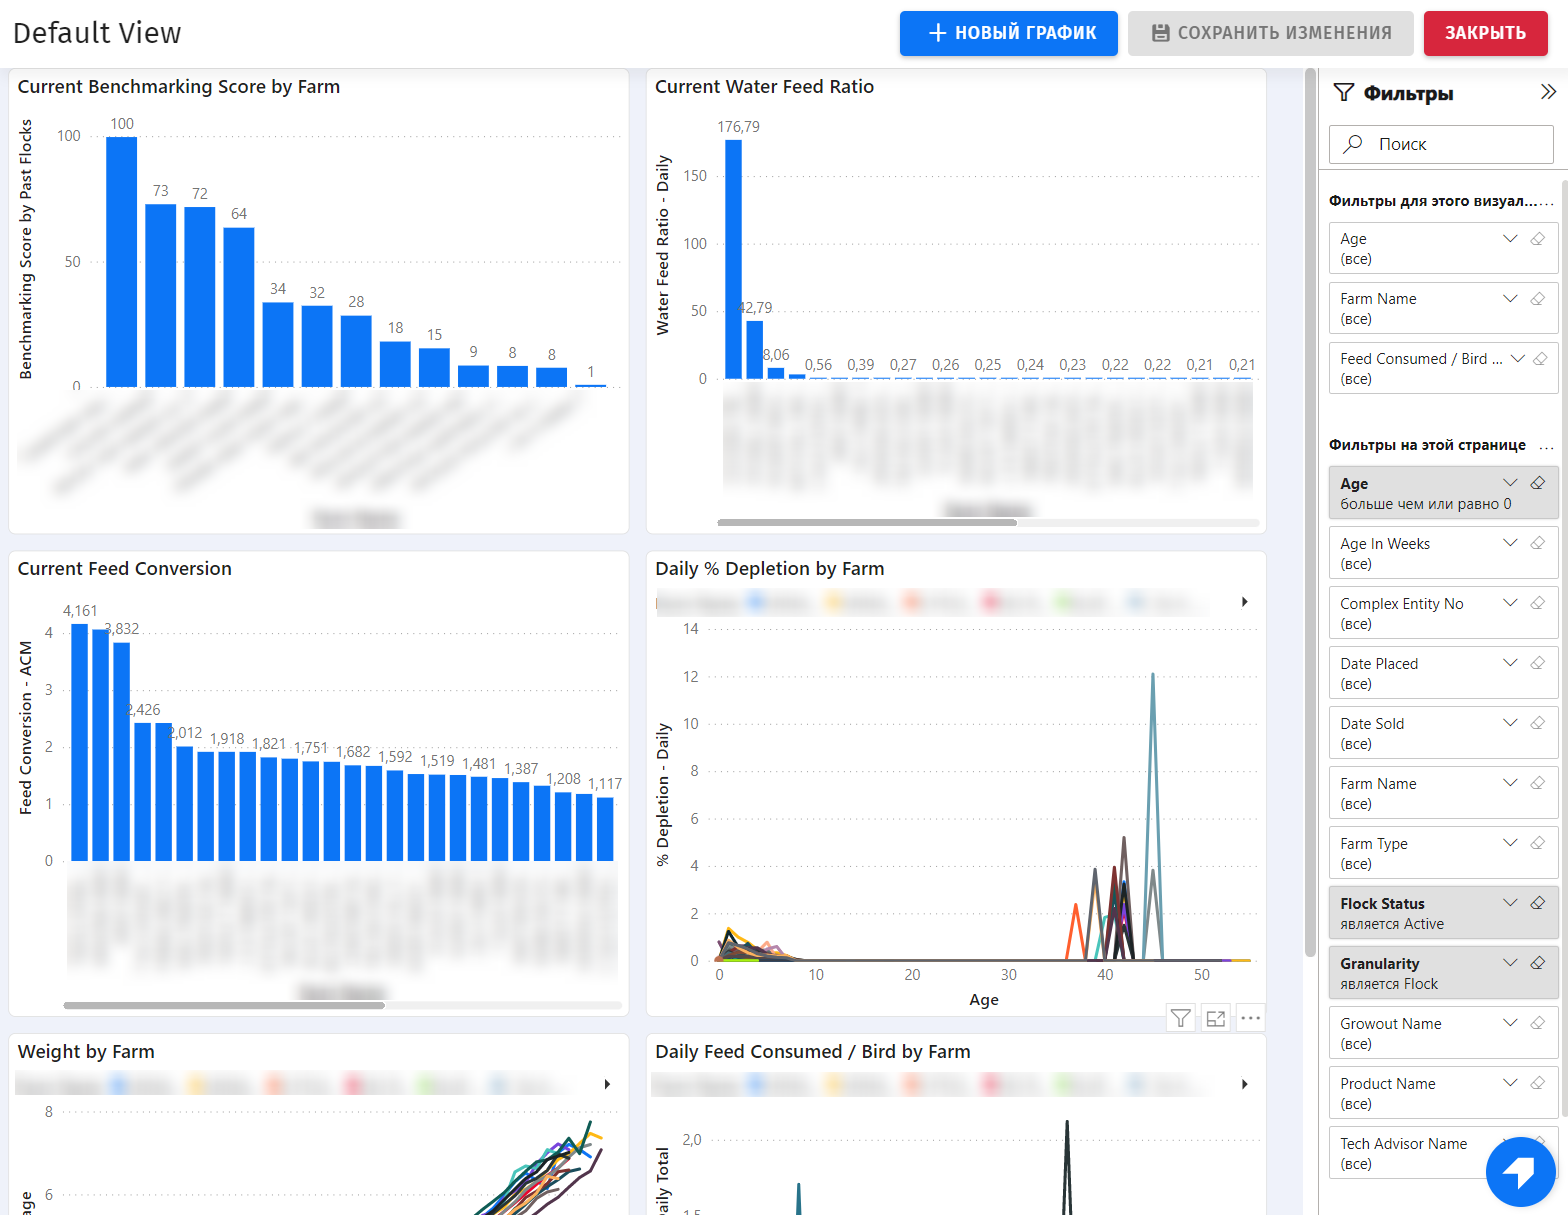Image resolution: width=1568 pixels, height=1215 pixels.
Task: Clear the Farm Type filter eraser
Action: pyautogui.click(x=1538, y=843)
